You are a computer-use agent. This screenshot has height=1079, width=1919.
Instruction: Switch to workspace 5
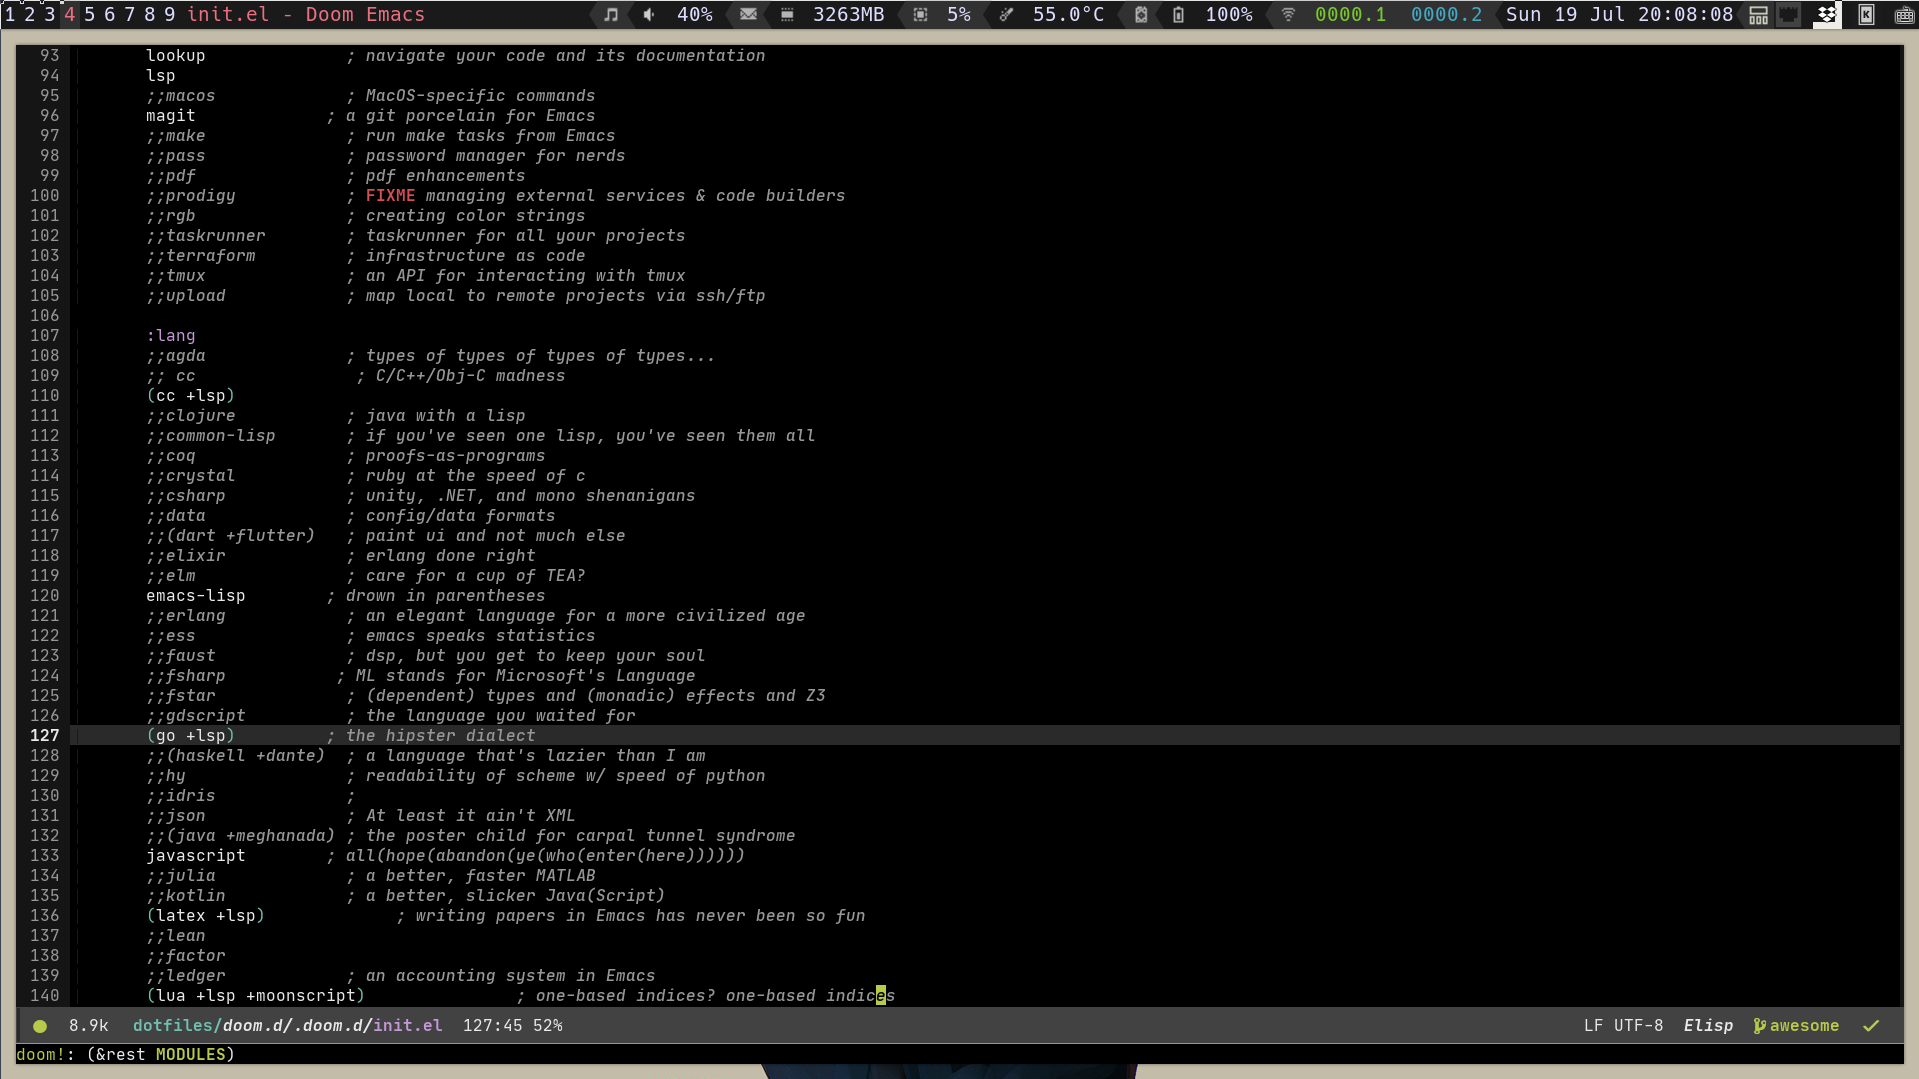coord(89,15)
